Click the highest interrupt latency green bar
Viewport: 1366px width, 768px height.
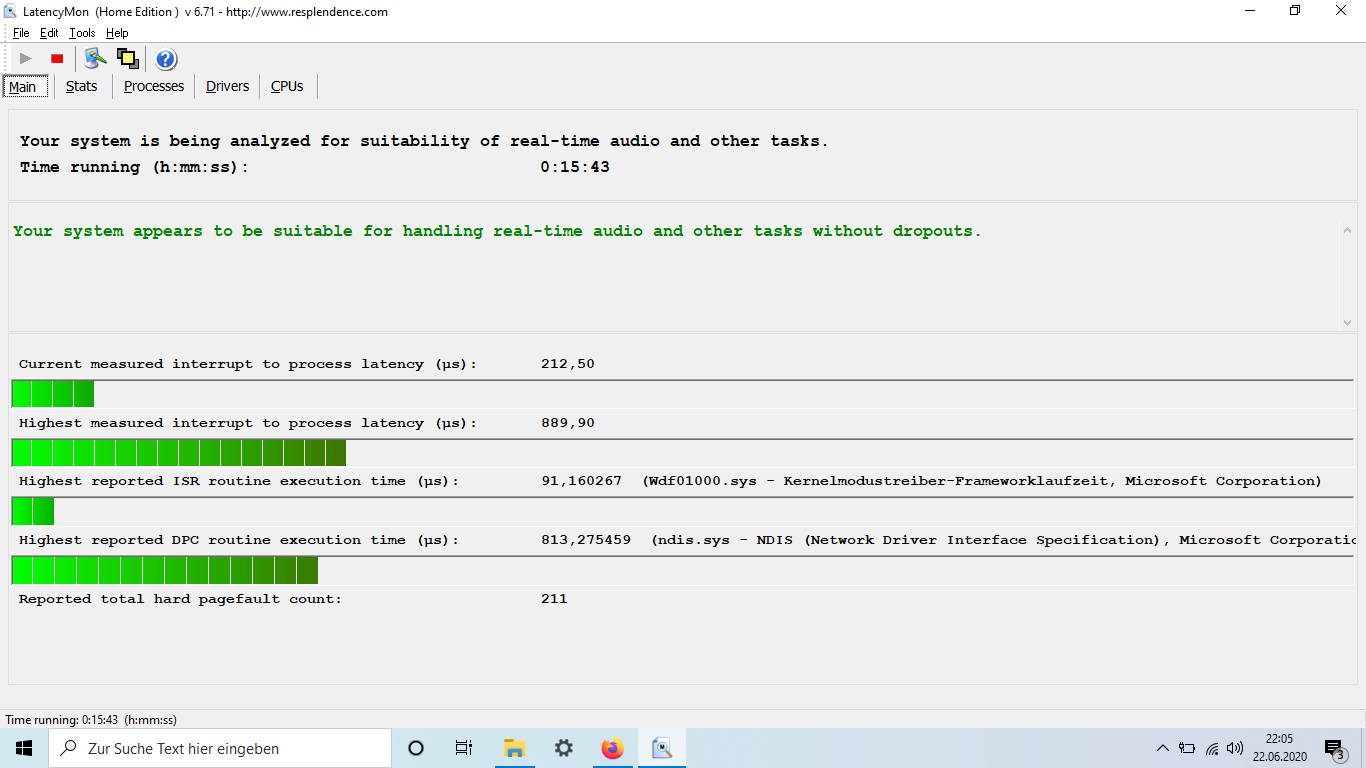(179, 453)
